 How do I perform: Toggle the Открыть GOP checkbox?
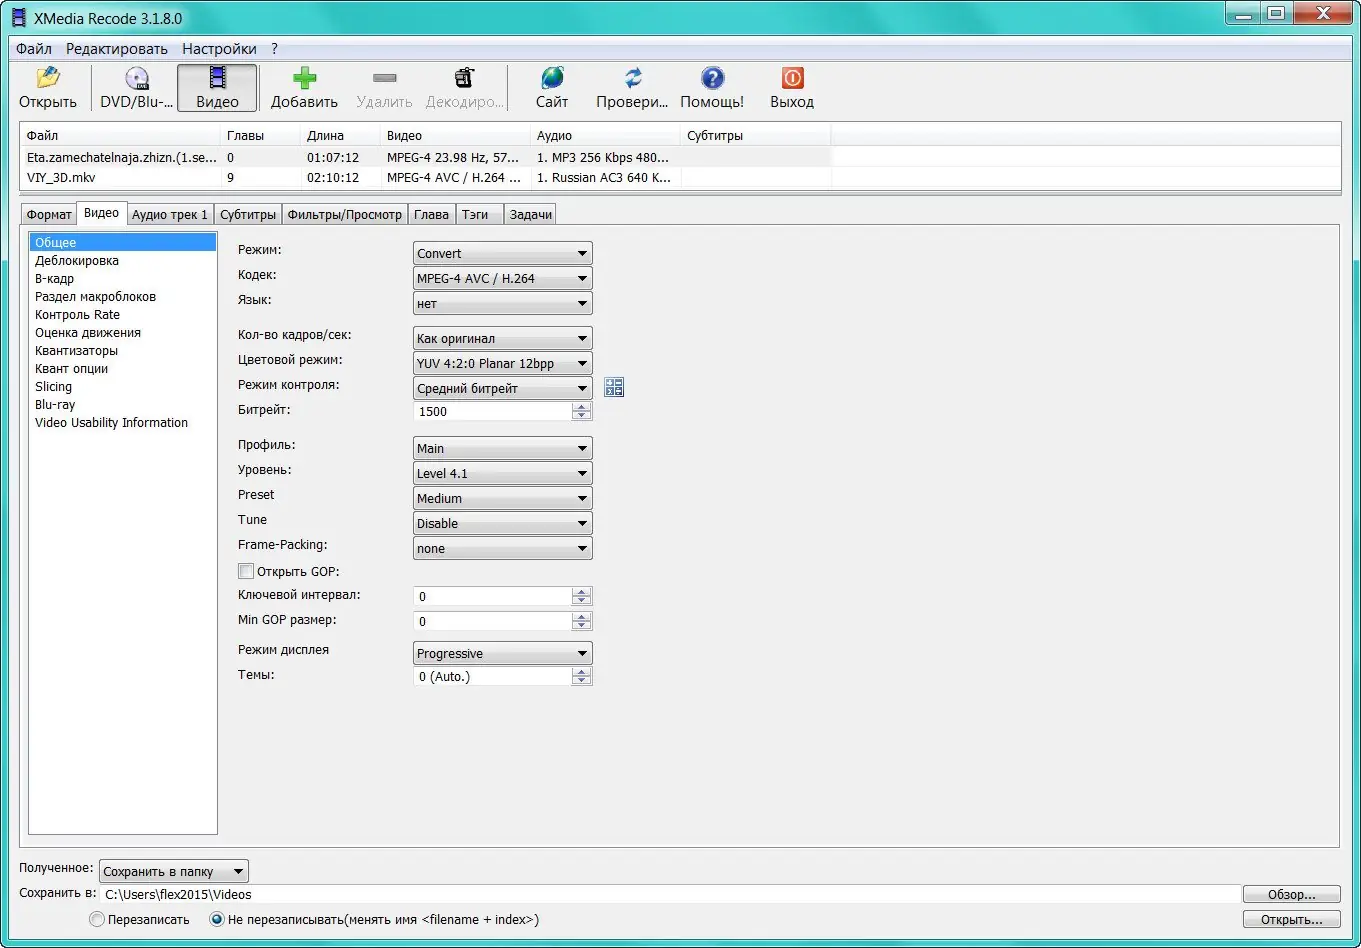click(x=246, y=571)
